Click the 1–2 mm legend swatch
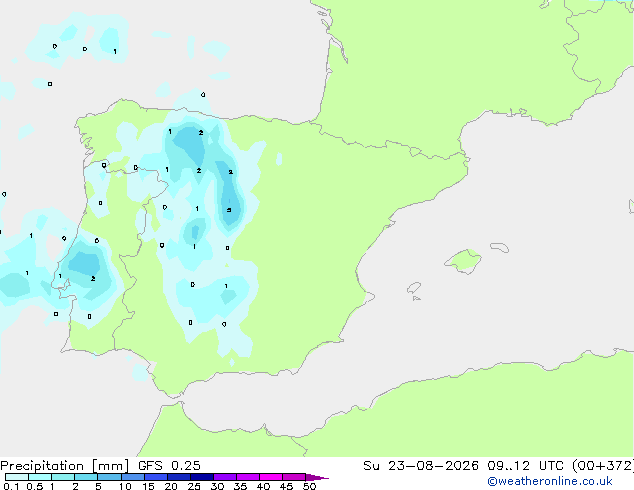 [63, 477]
